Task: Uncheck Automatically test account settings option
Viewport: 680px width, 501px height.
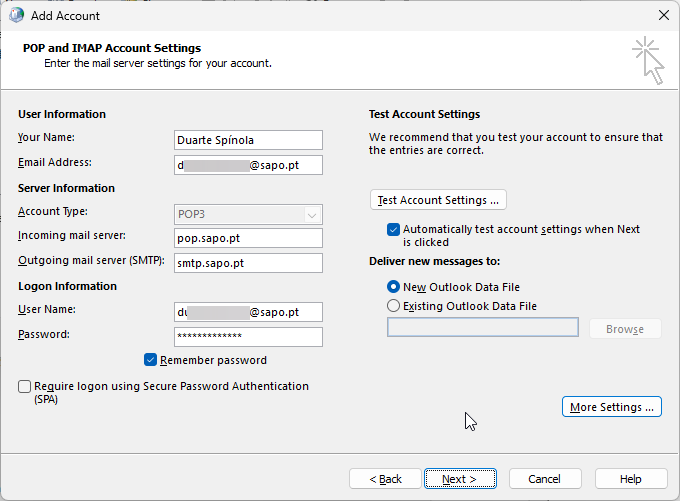Action: (393, 229)
